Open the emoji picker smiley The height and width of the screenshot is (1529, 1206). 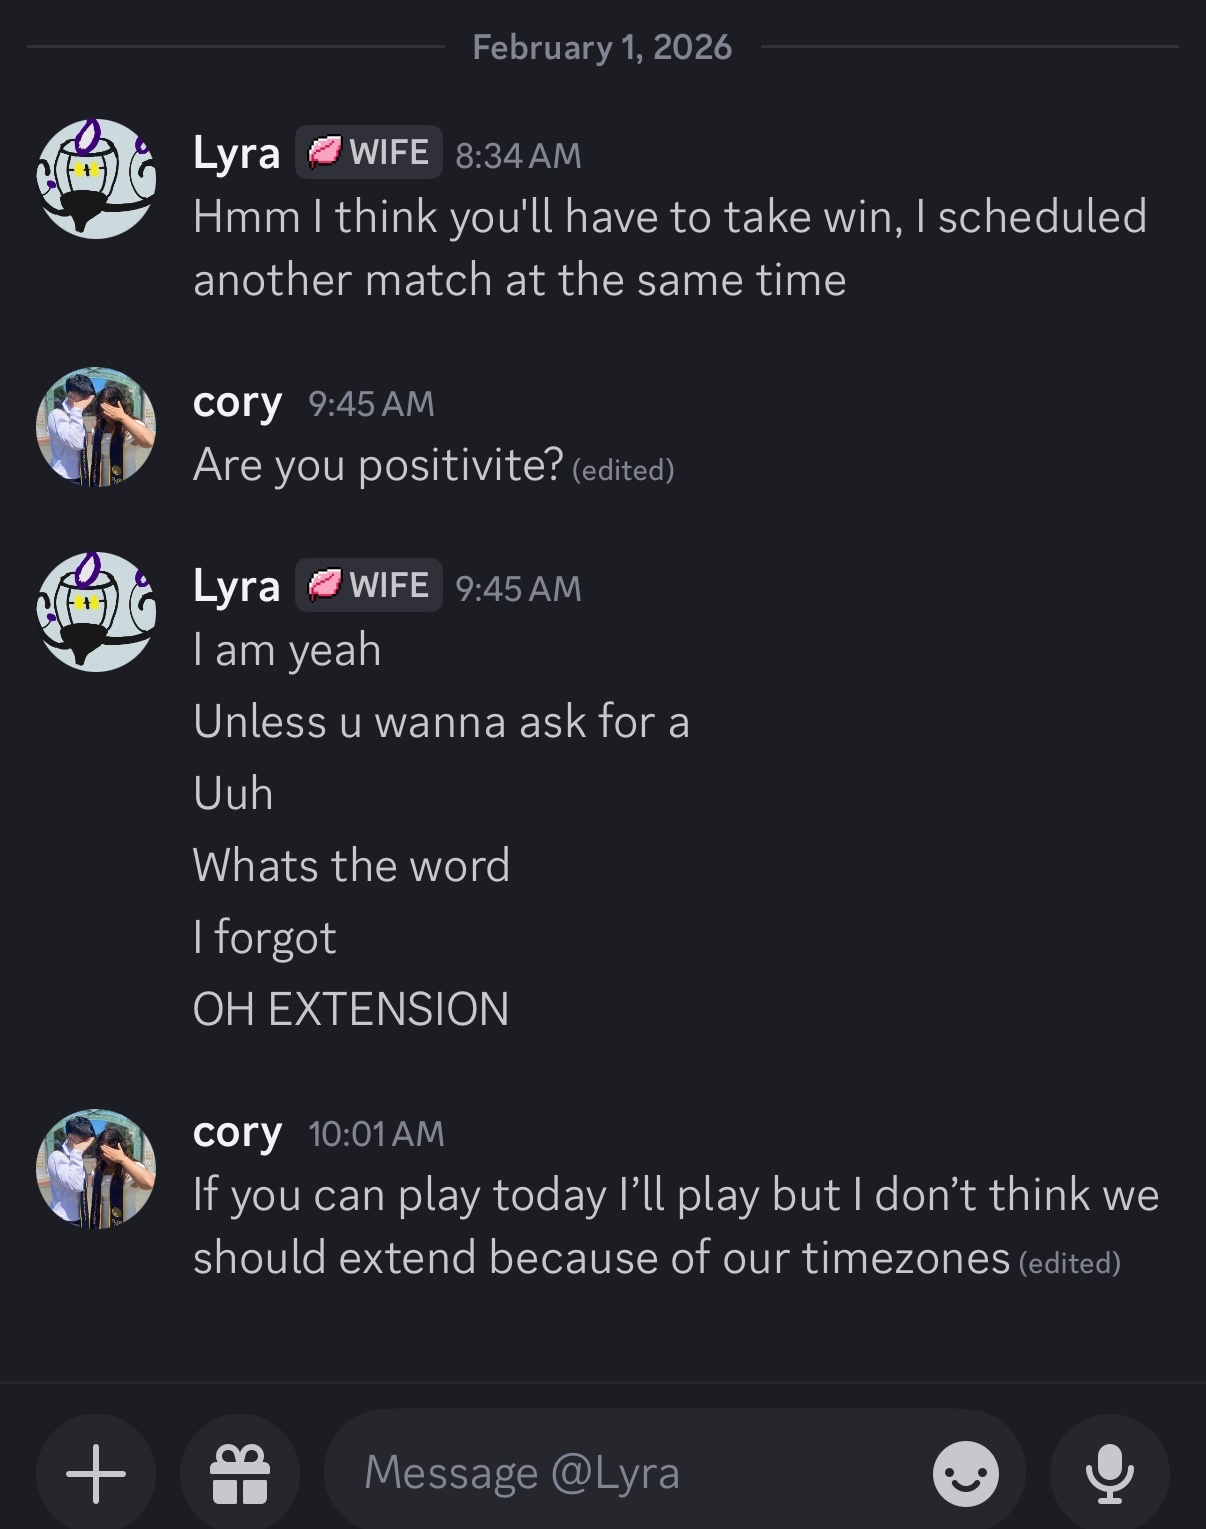(x=965, y=1473)
